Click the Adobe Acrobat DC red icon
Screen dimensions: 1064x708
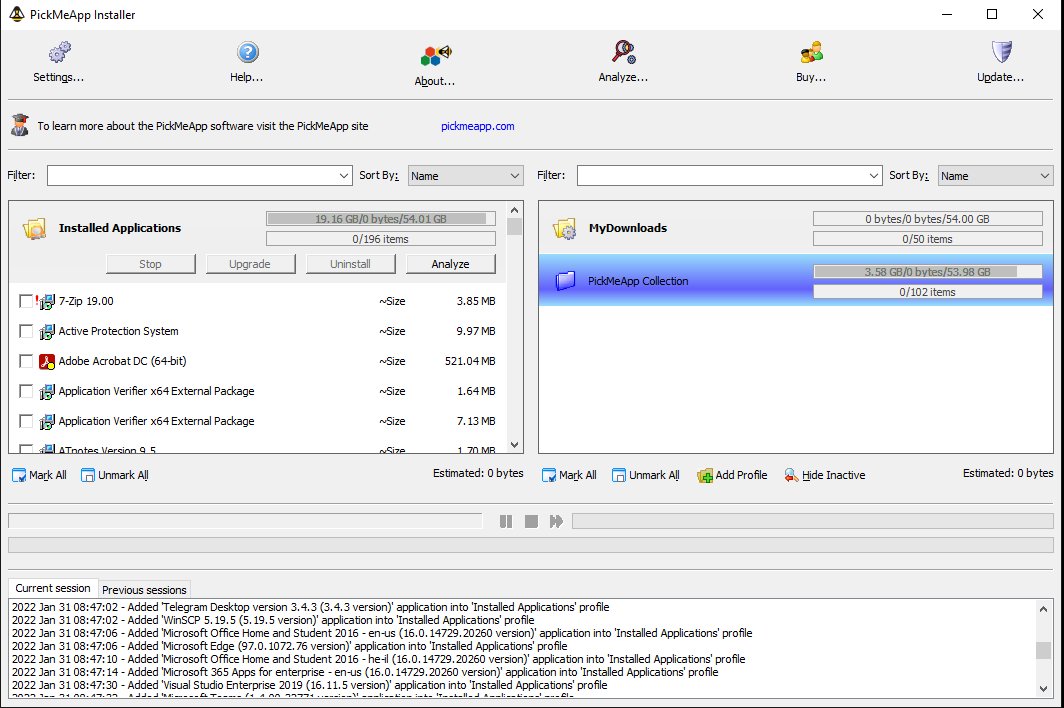point(46,361)
